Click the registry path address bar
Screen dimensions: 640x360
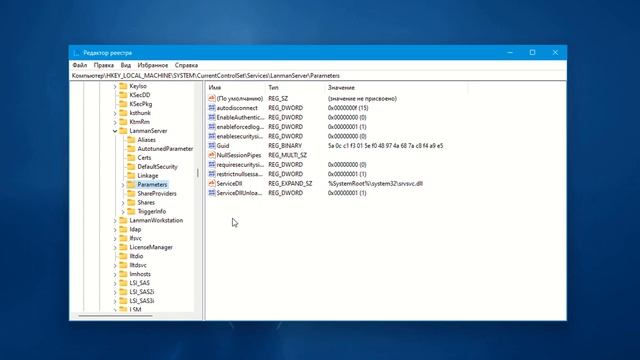pyautogui.click(x=318, y=76)
